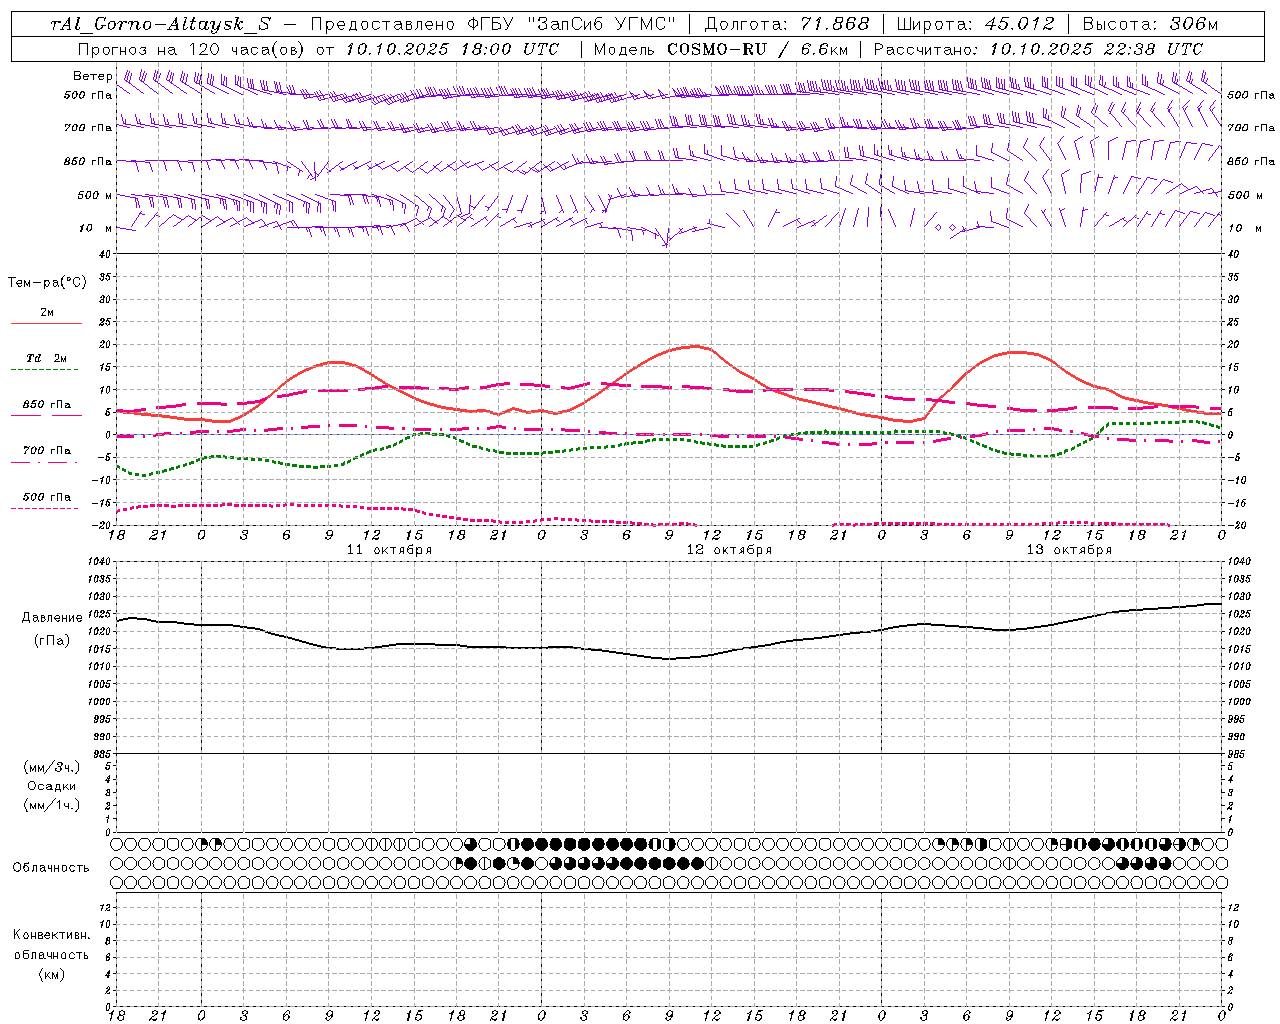
Task: Click the 700 гПа temperature legend label
Action: (x=46, y=451)
